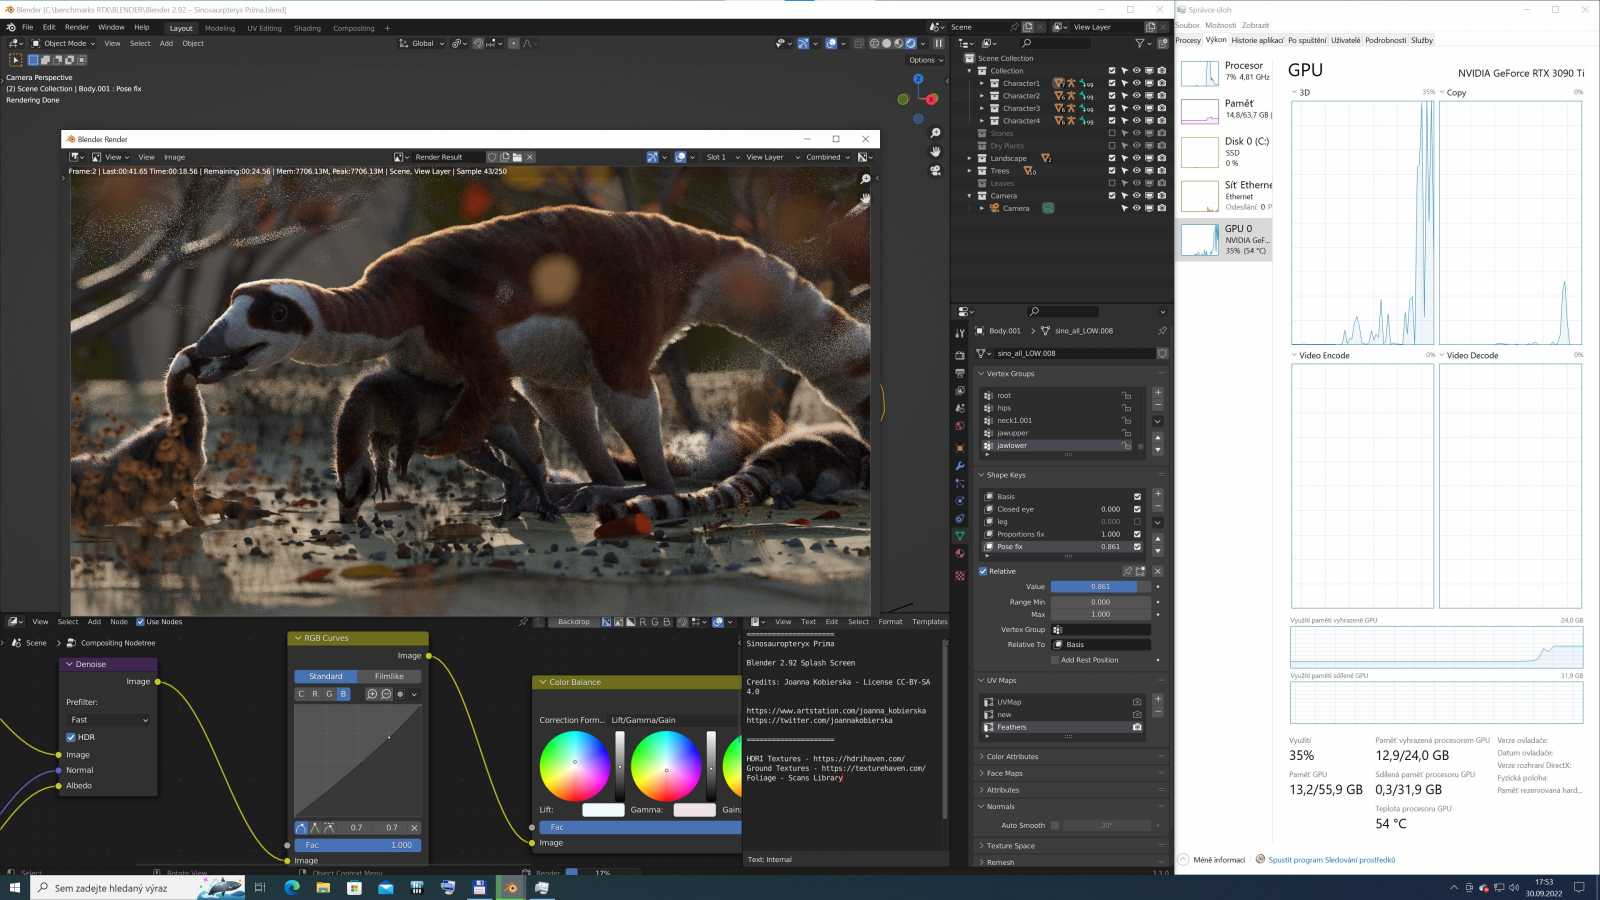1600x900 pixels.
Task: Toggle Relative checkbox in Shape Keys
Action: point(983,571)
